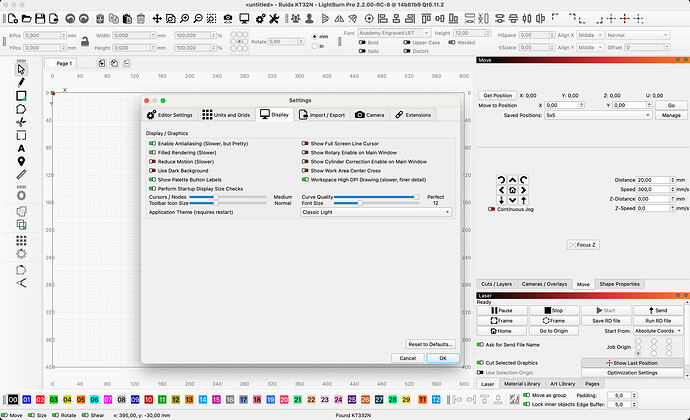
Task: Click the text Height 12,00 stepper
Action: (x=488, y=33)
